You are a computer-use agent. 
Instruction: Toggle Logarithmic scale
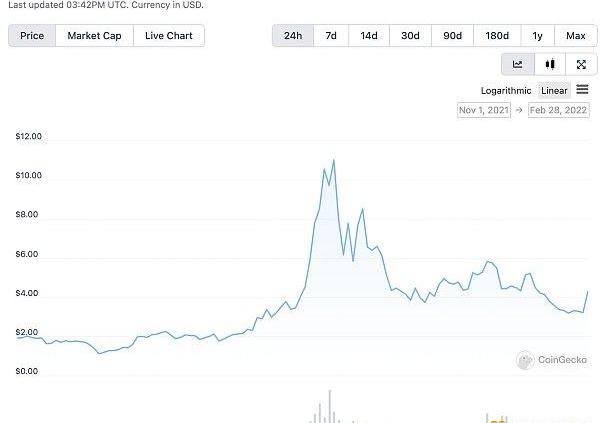pos(506,91)
